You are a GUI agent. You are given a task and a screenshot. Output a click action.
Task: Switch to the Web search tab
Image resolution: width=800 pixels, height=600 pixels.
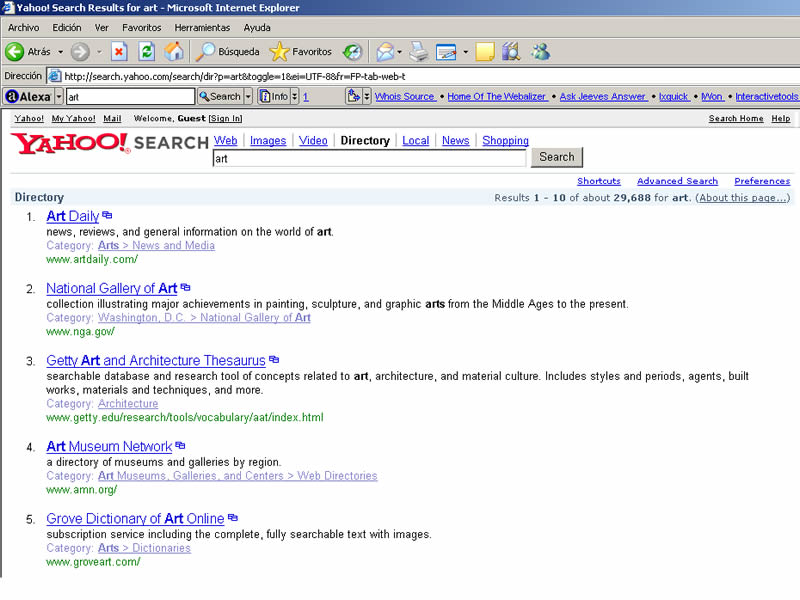[226, 140]
